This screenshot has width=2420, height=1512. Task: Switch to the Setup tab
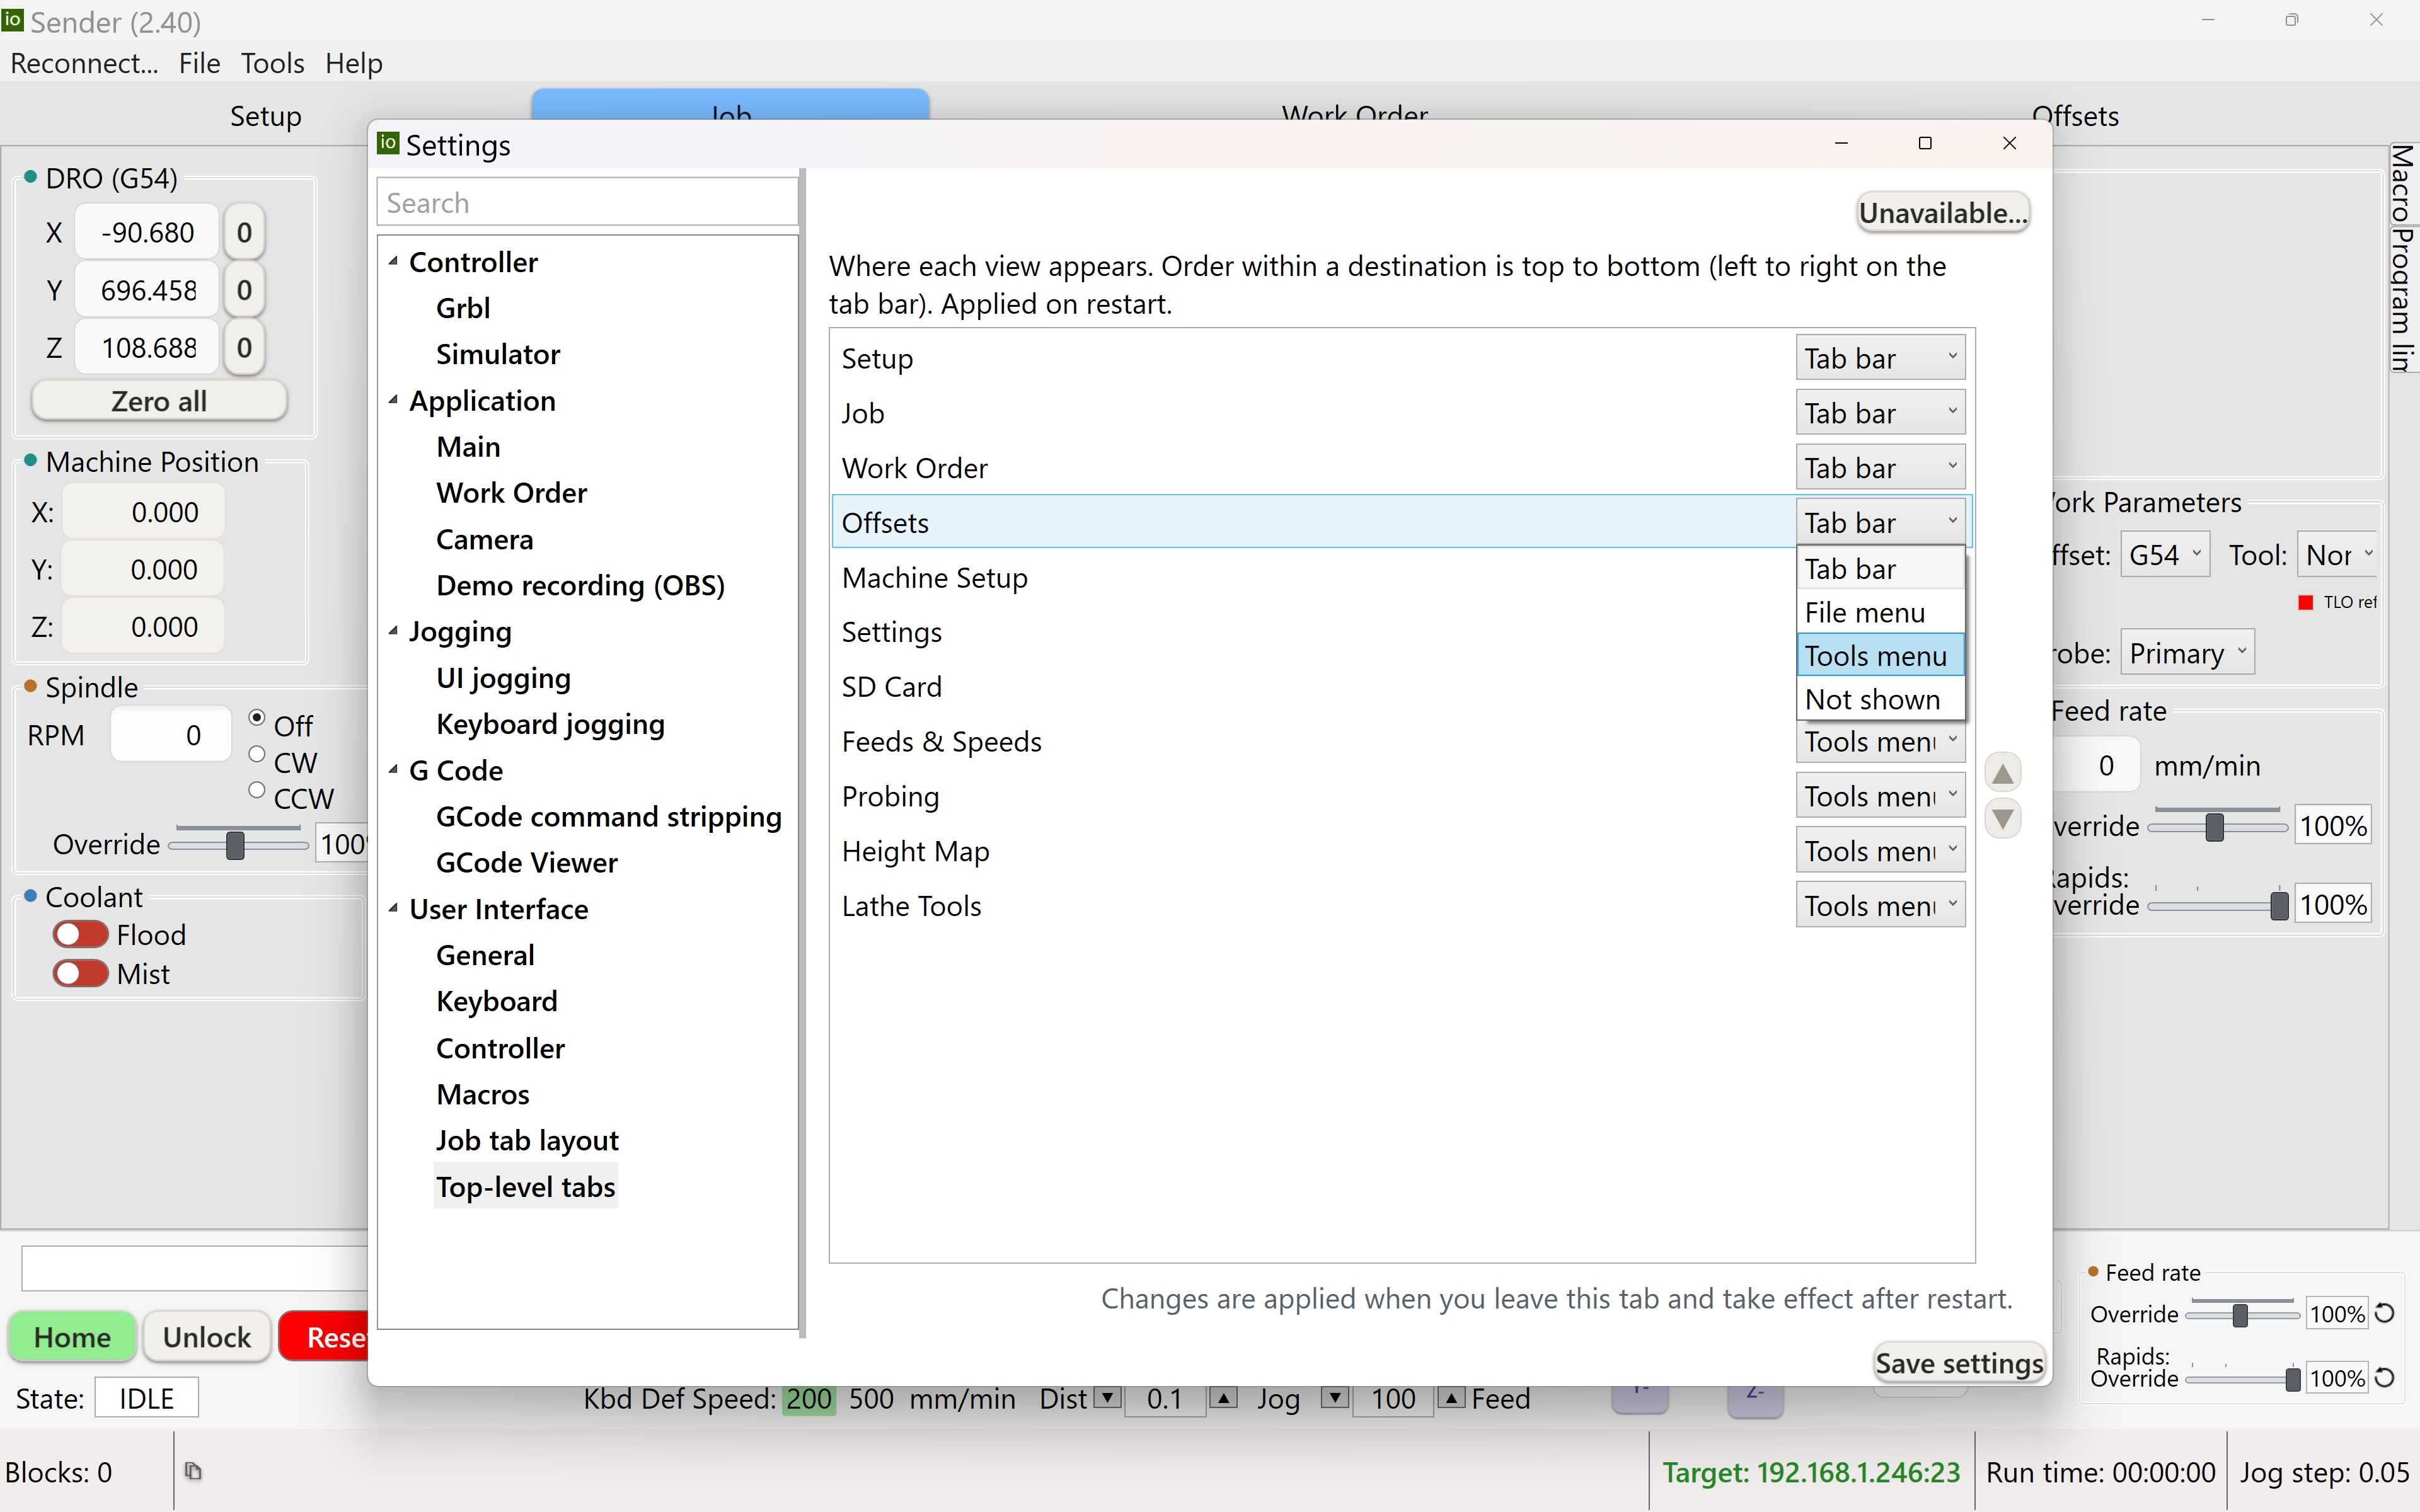(265, 116)
